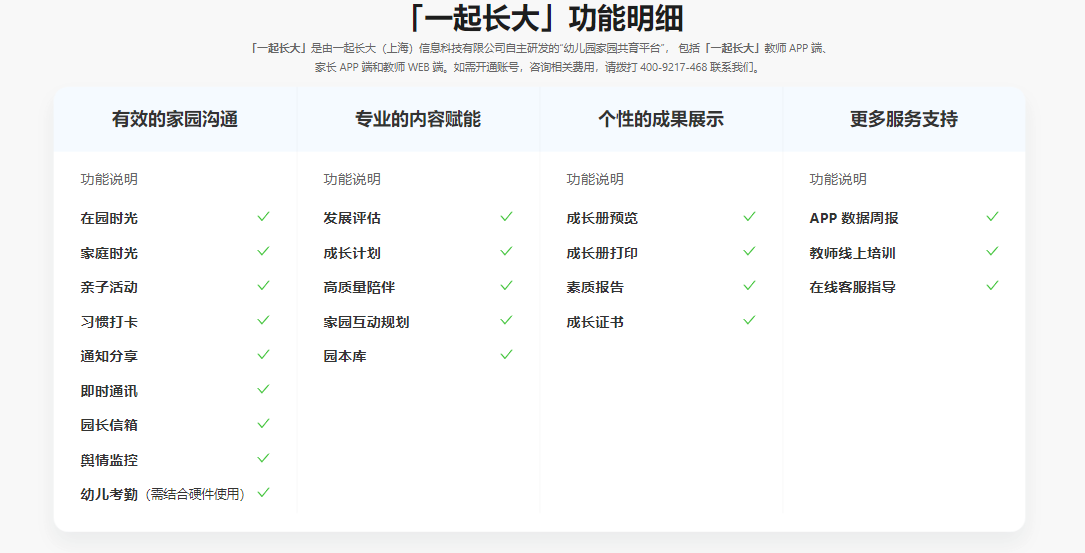Click the checkmark beside 成长计划

(506, 251)
